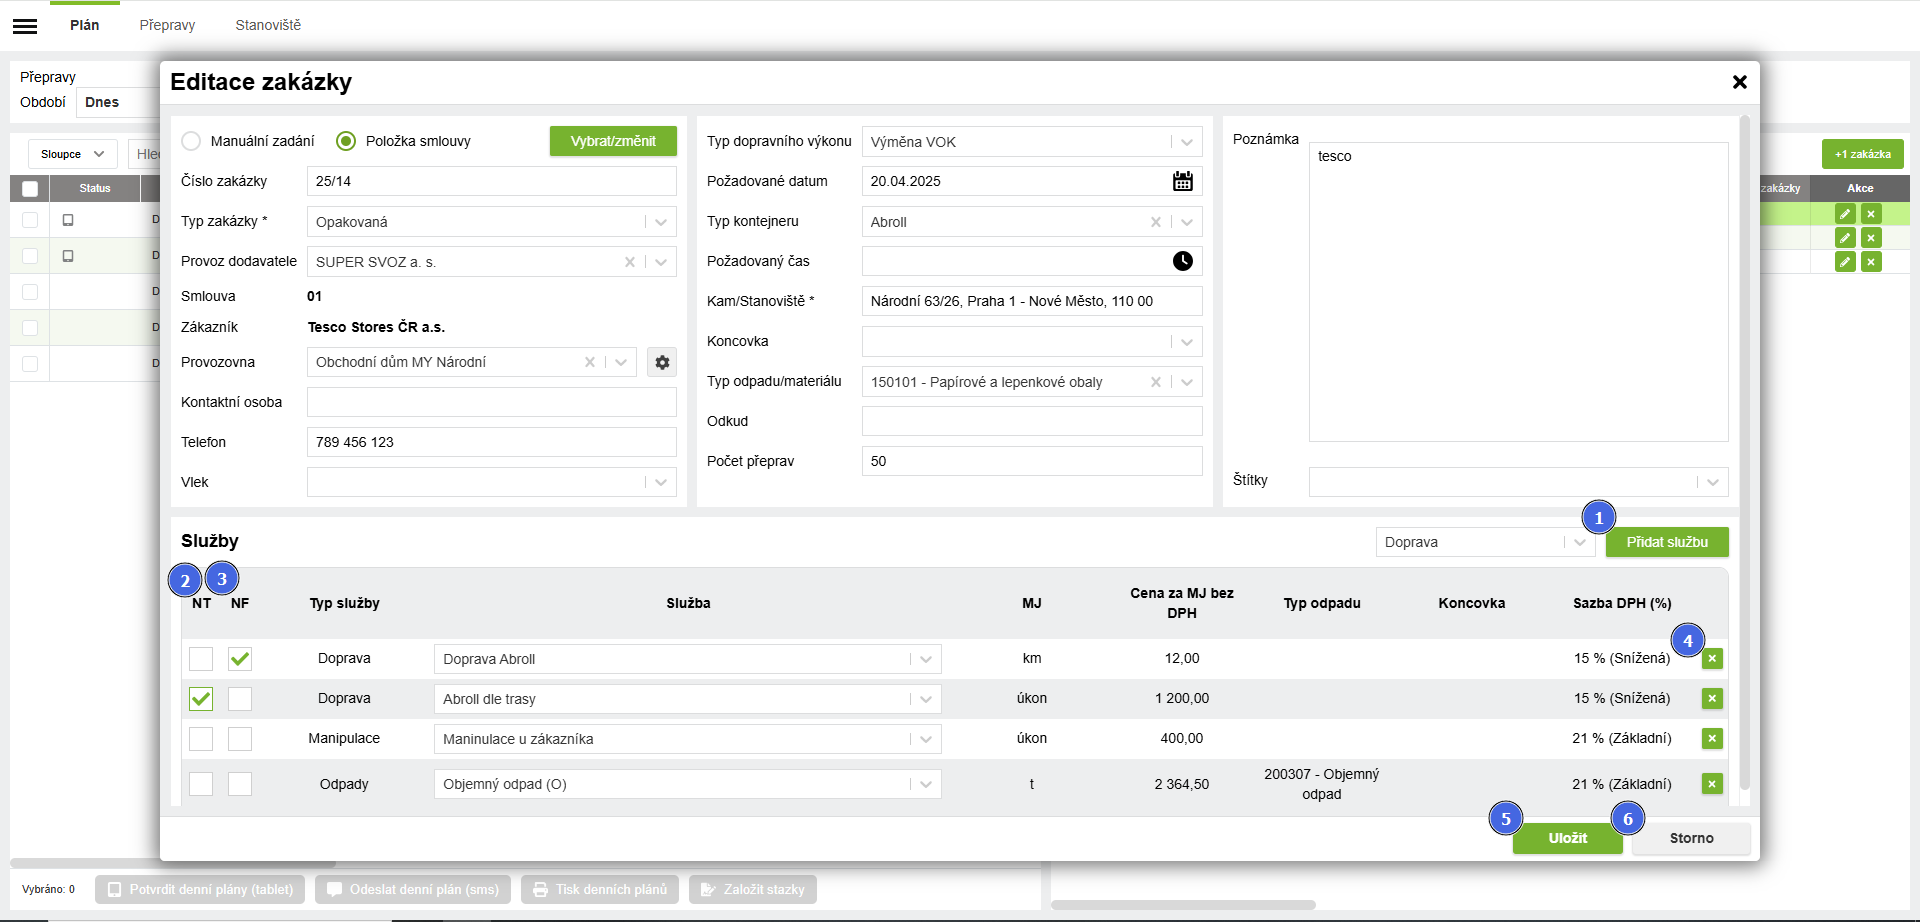Click gear icon next to Provozovna

(662, 362)
